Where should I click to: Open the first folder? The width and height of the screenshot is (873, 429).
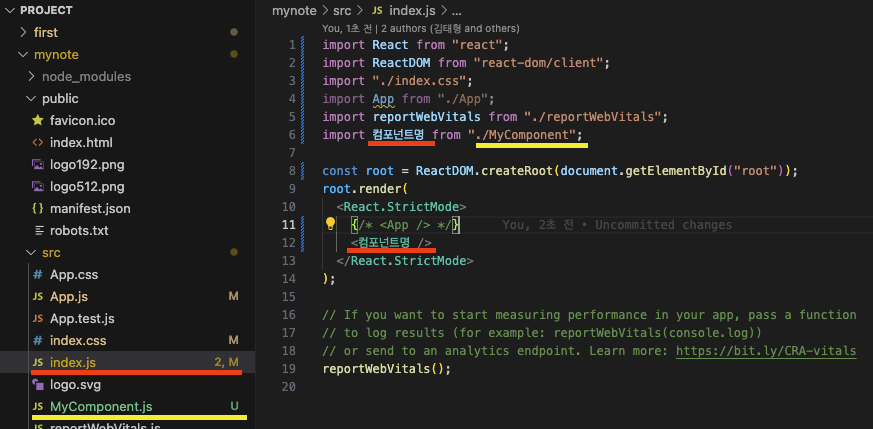46,32
